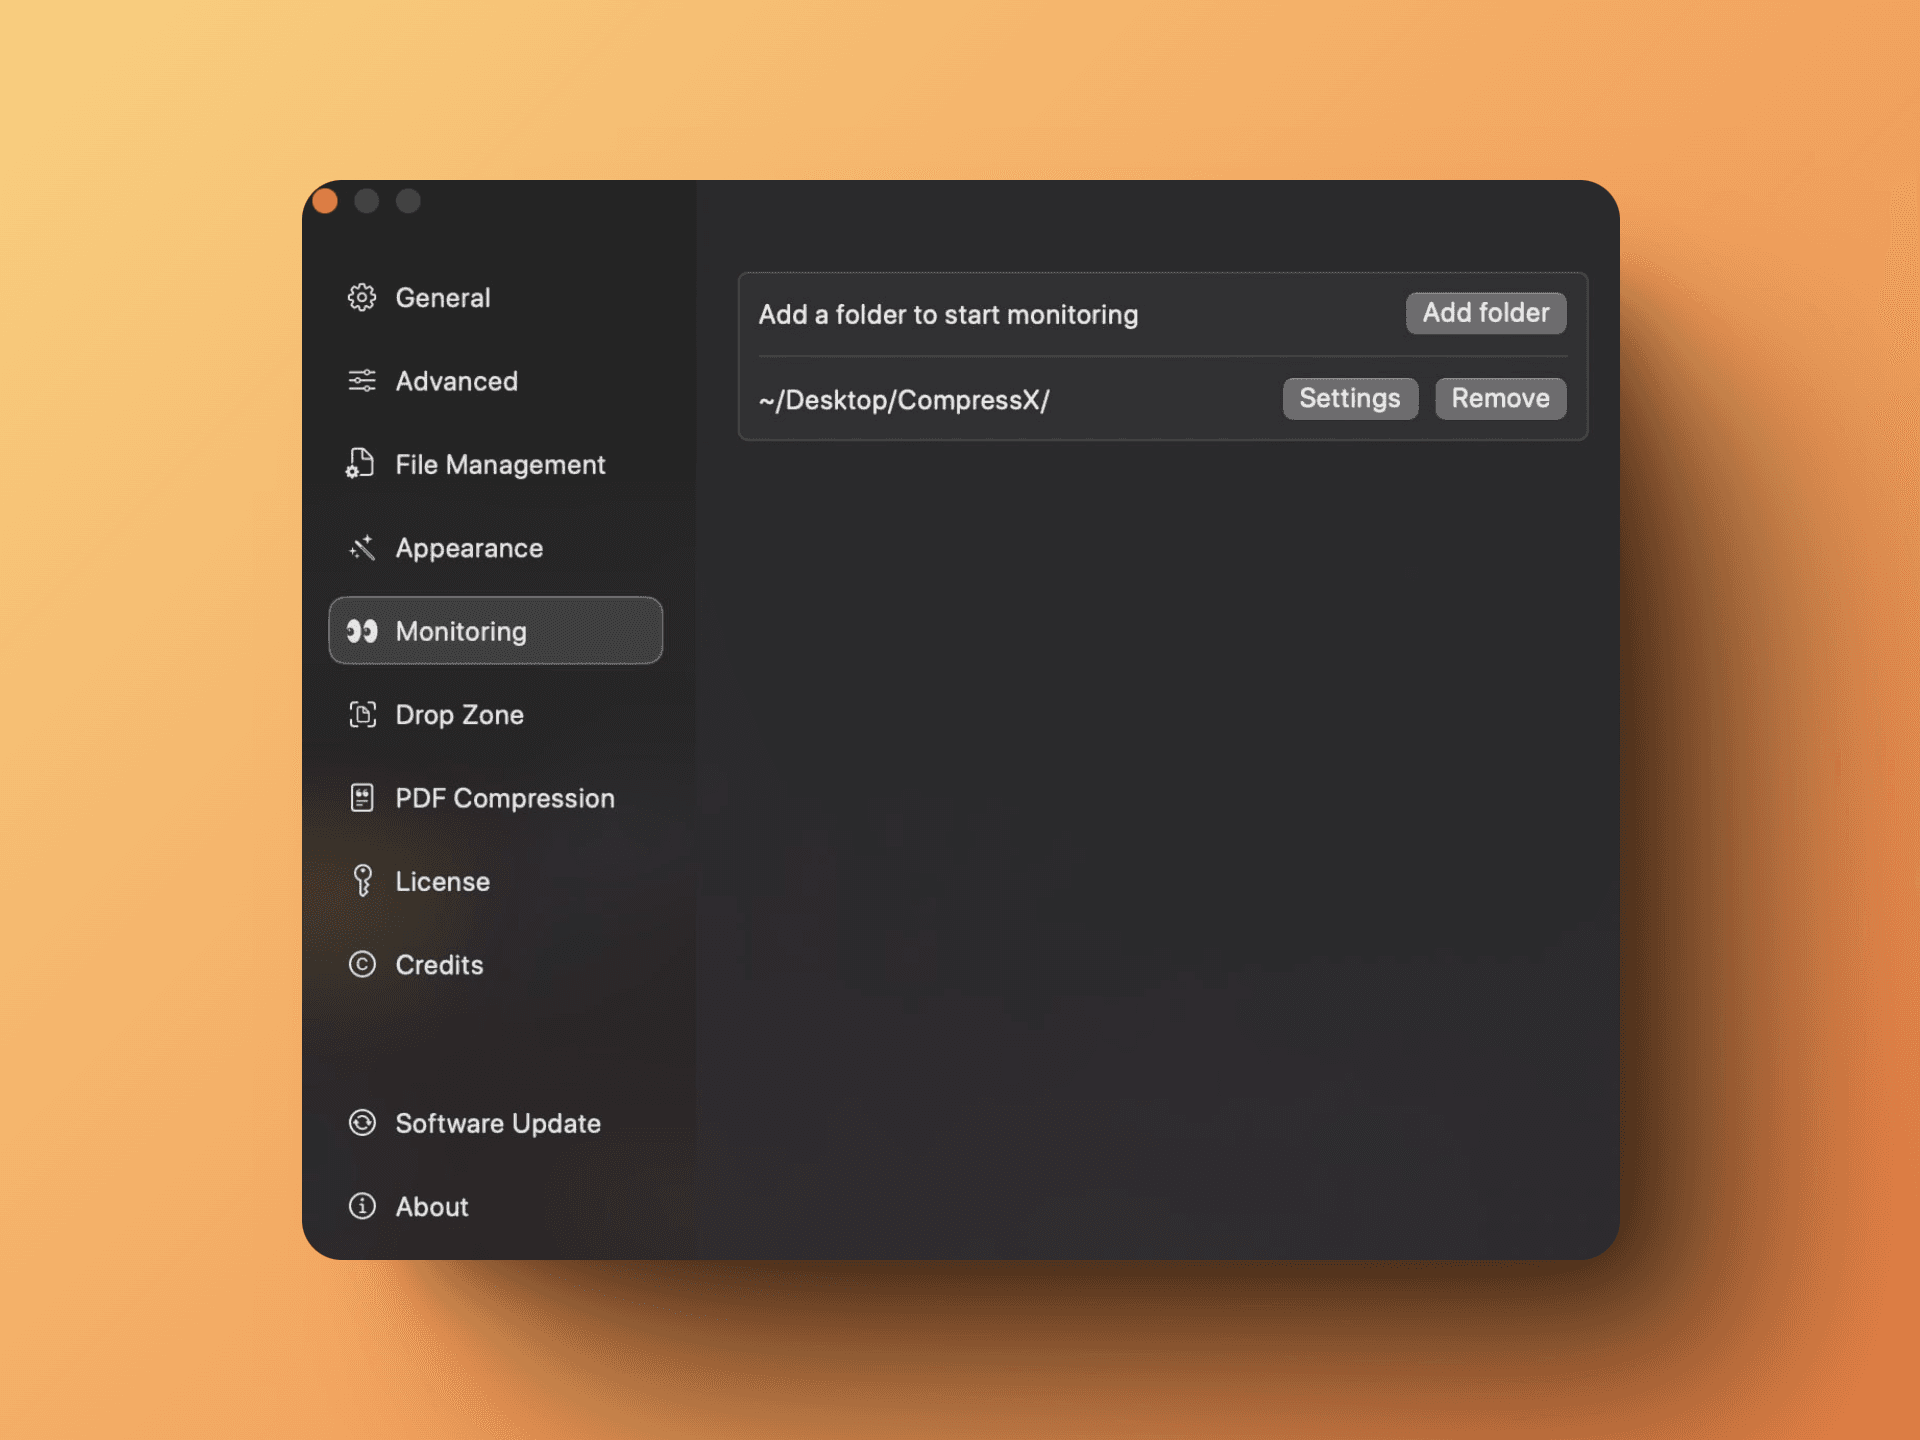Click the magic wand icon beside Appearance
Viewport: 1920px width, 1440px height.
[361, 547]
